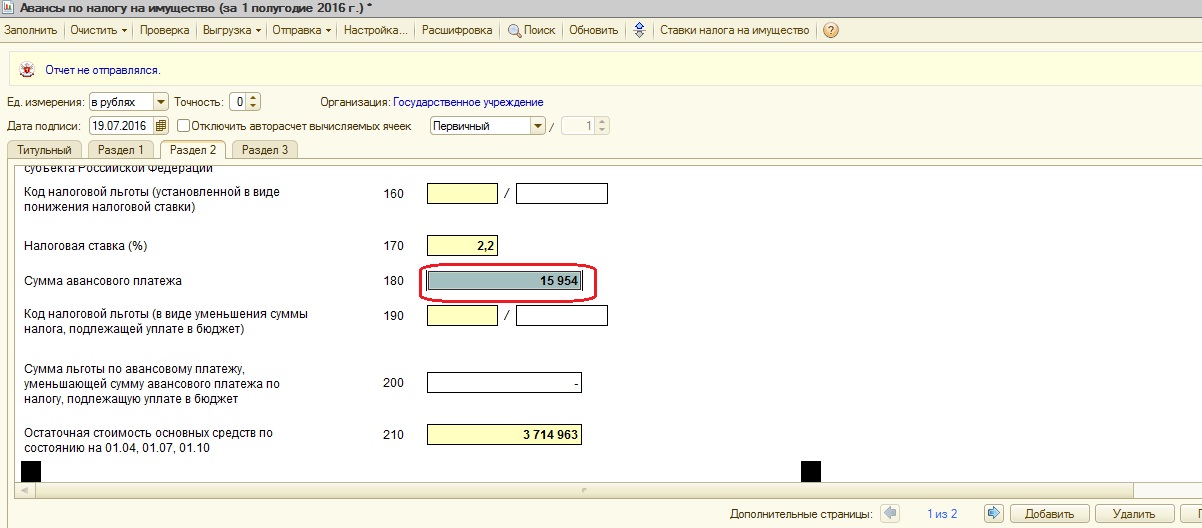Go to next additional page arrow

993,513
